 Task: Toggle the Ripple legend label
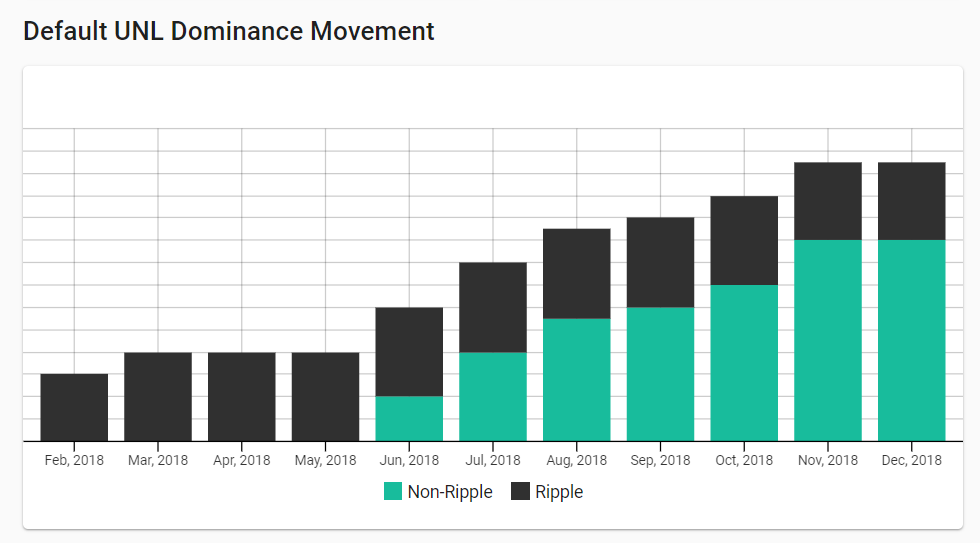point(559,491)
